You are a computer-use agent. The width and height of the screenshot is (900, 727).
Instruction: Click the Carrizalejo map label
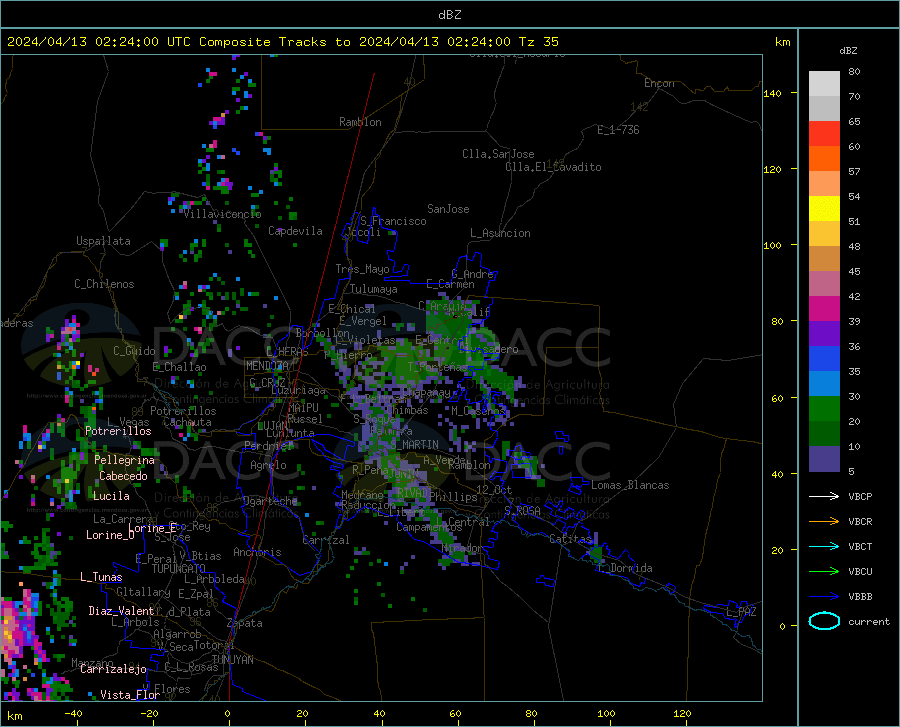[113, 669]
